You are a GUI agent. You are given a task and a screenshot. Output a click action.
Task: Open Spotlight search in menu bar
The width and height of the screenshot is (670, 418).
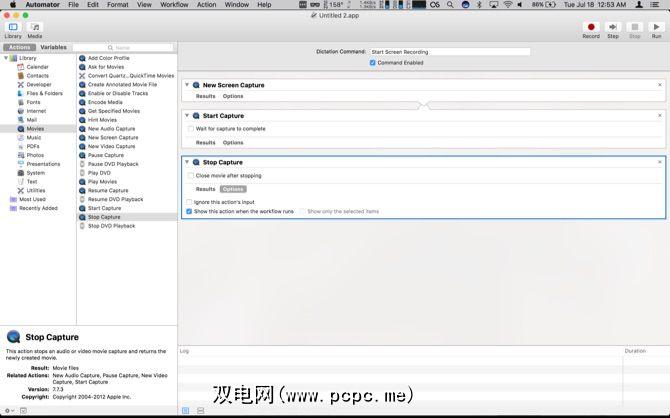pos(450,5)
